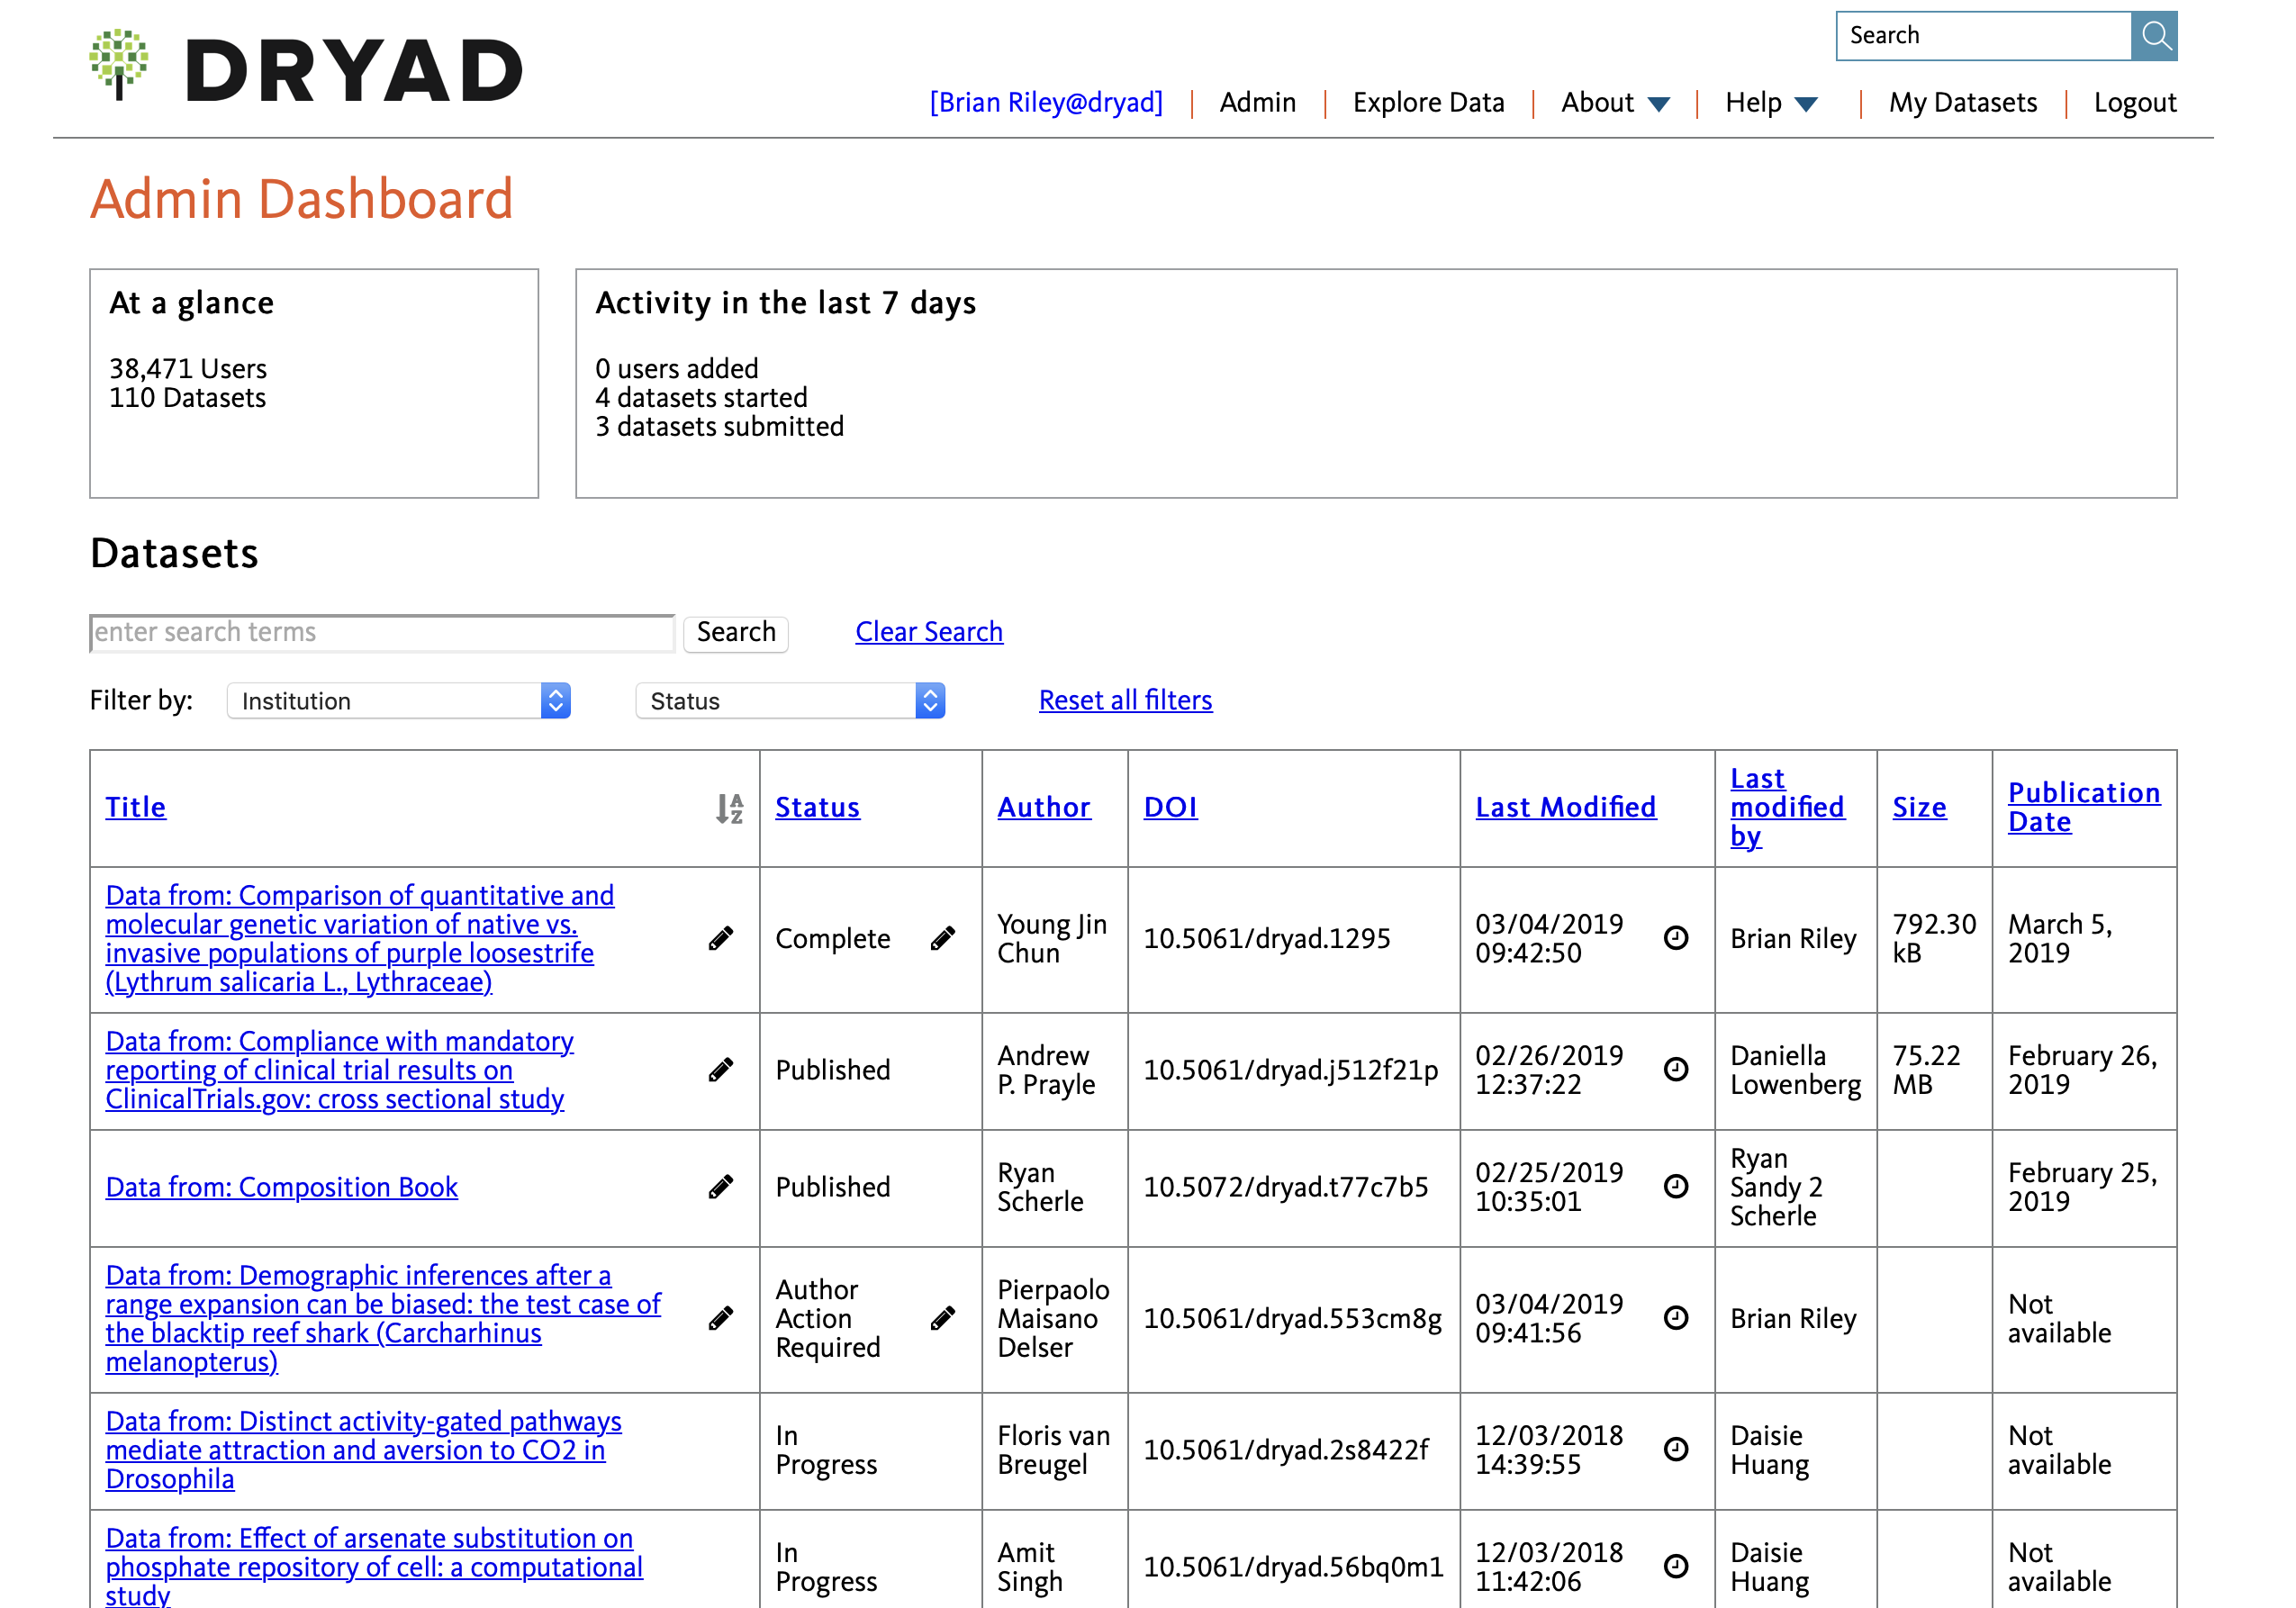Open edit pencil for blacktip reef shark dataset
This screenshot has width=2296, height=1608.
click(719, 1319)
